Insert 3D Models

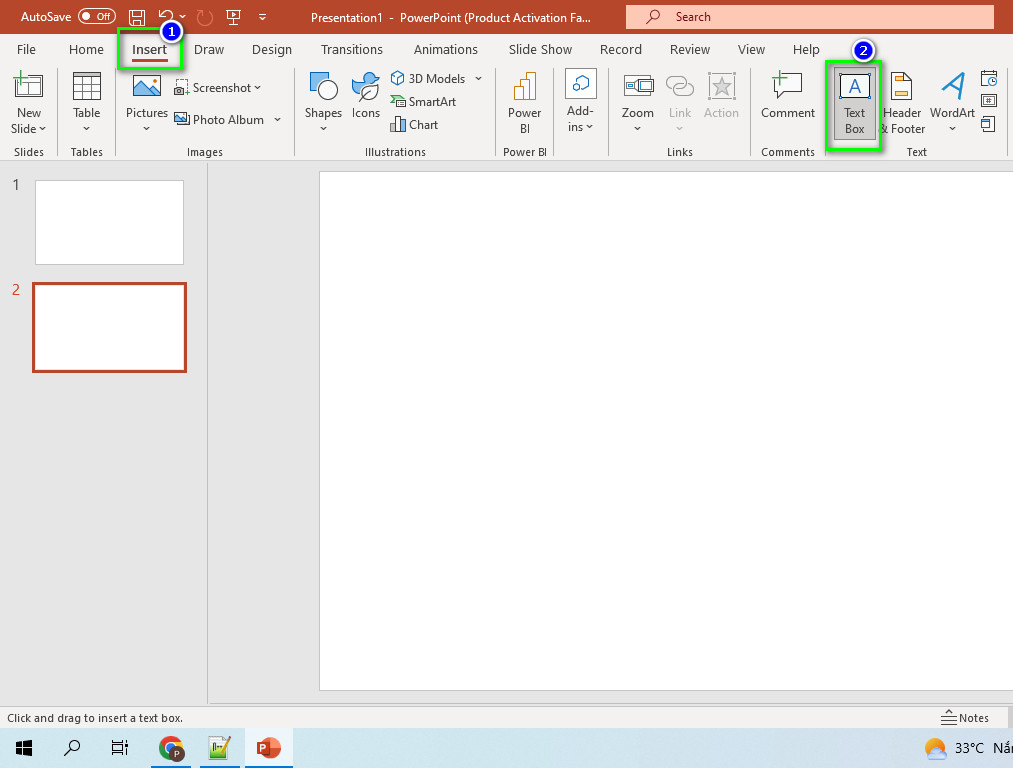coord(428,78)
